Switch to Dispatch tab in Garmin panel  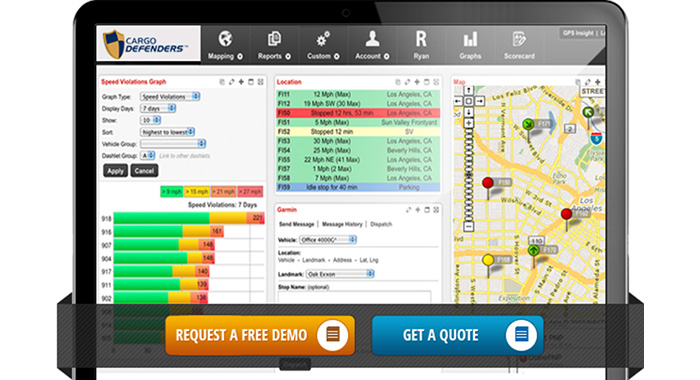coord(381,224)
